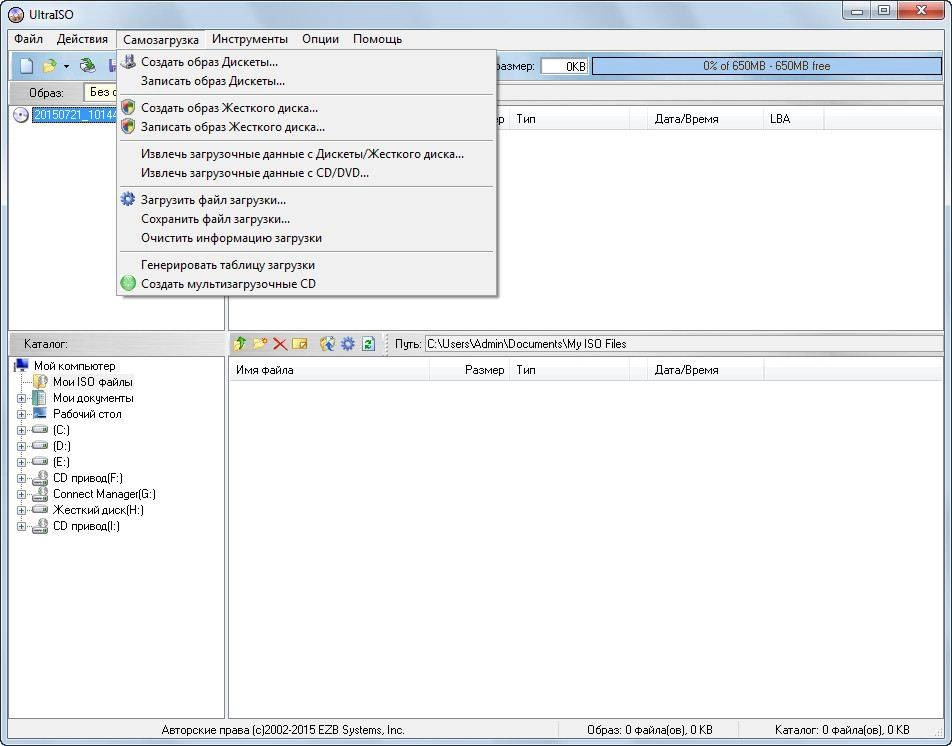Click the add files icon with blue arrow
This screenshot has width=952, height=746.
pos(327,344)
